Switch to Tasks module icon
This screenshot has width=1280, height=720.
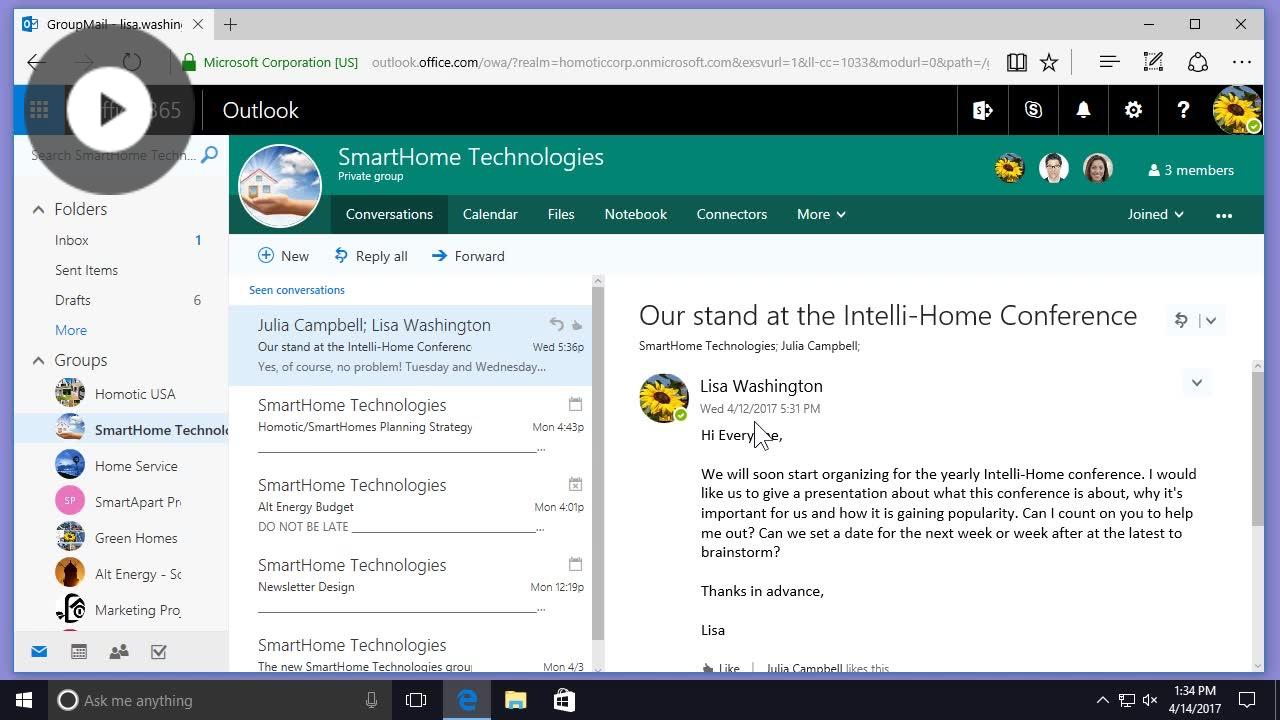[x=159, y=652]
